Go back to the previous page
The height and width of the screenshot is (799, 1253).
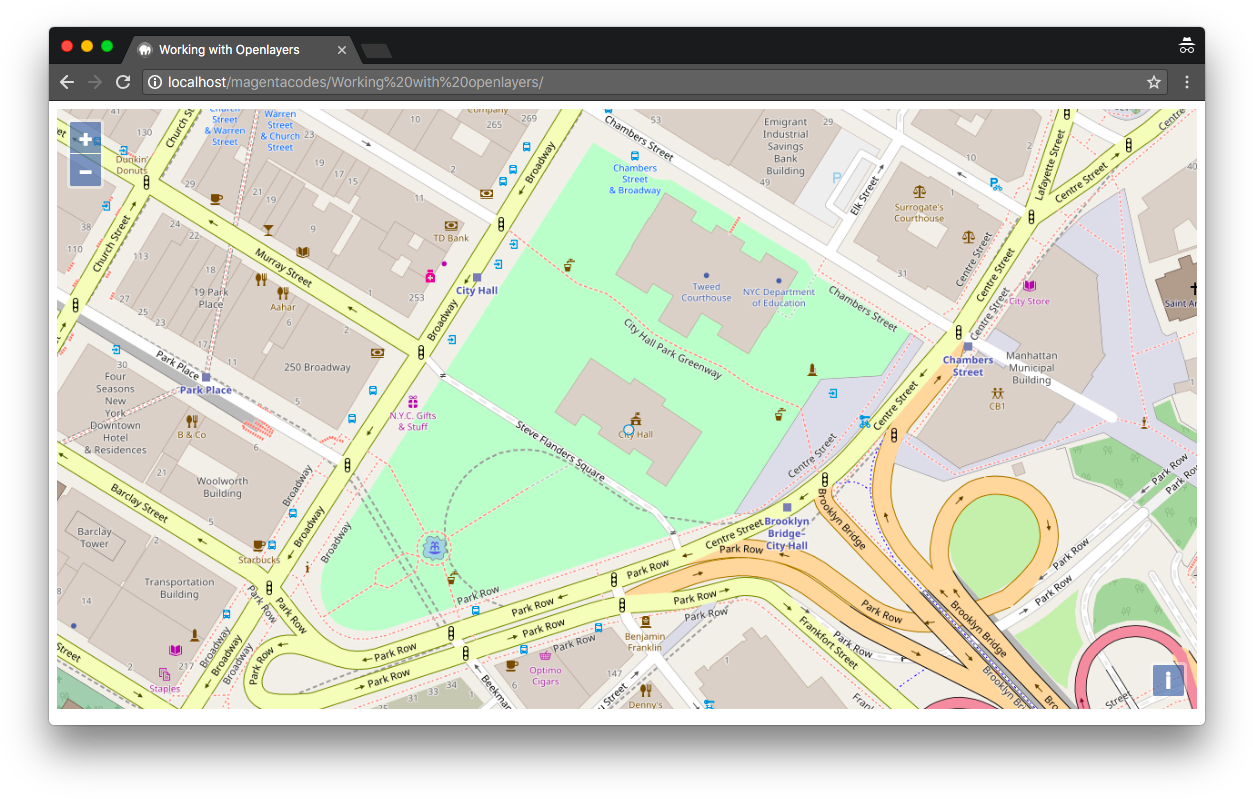(67, 82)
